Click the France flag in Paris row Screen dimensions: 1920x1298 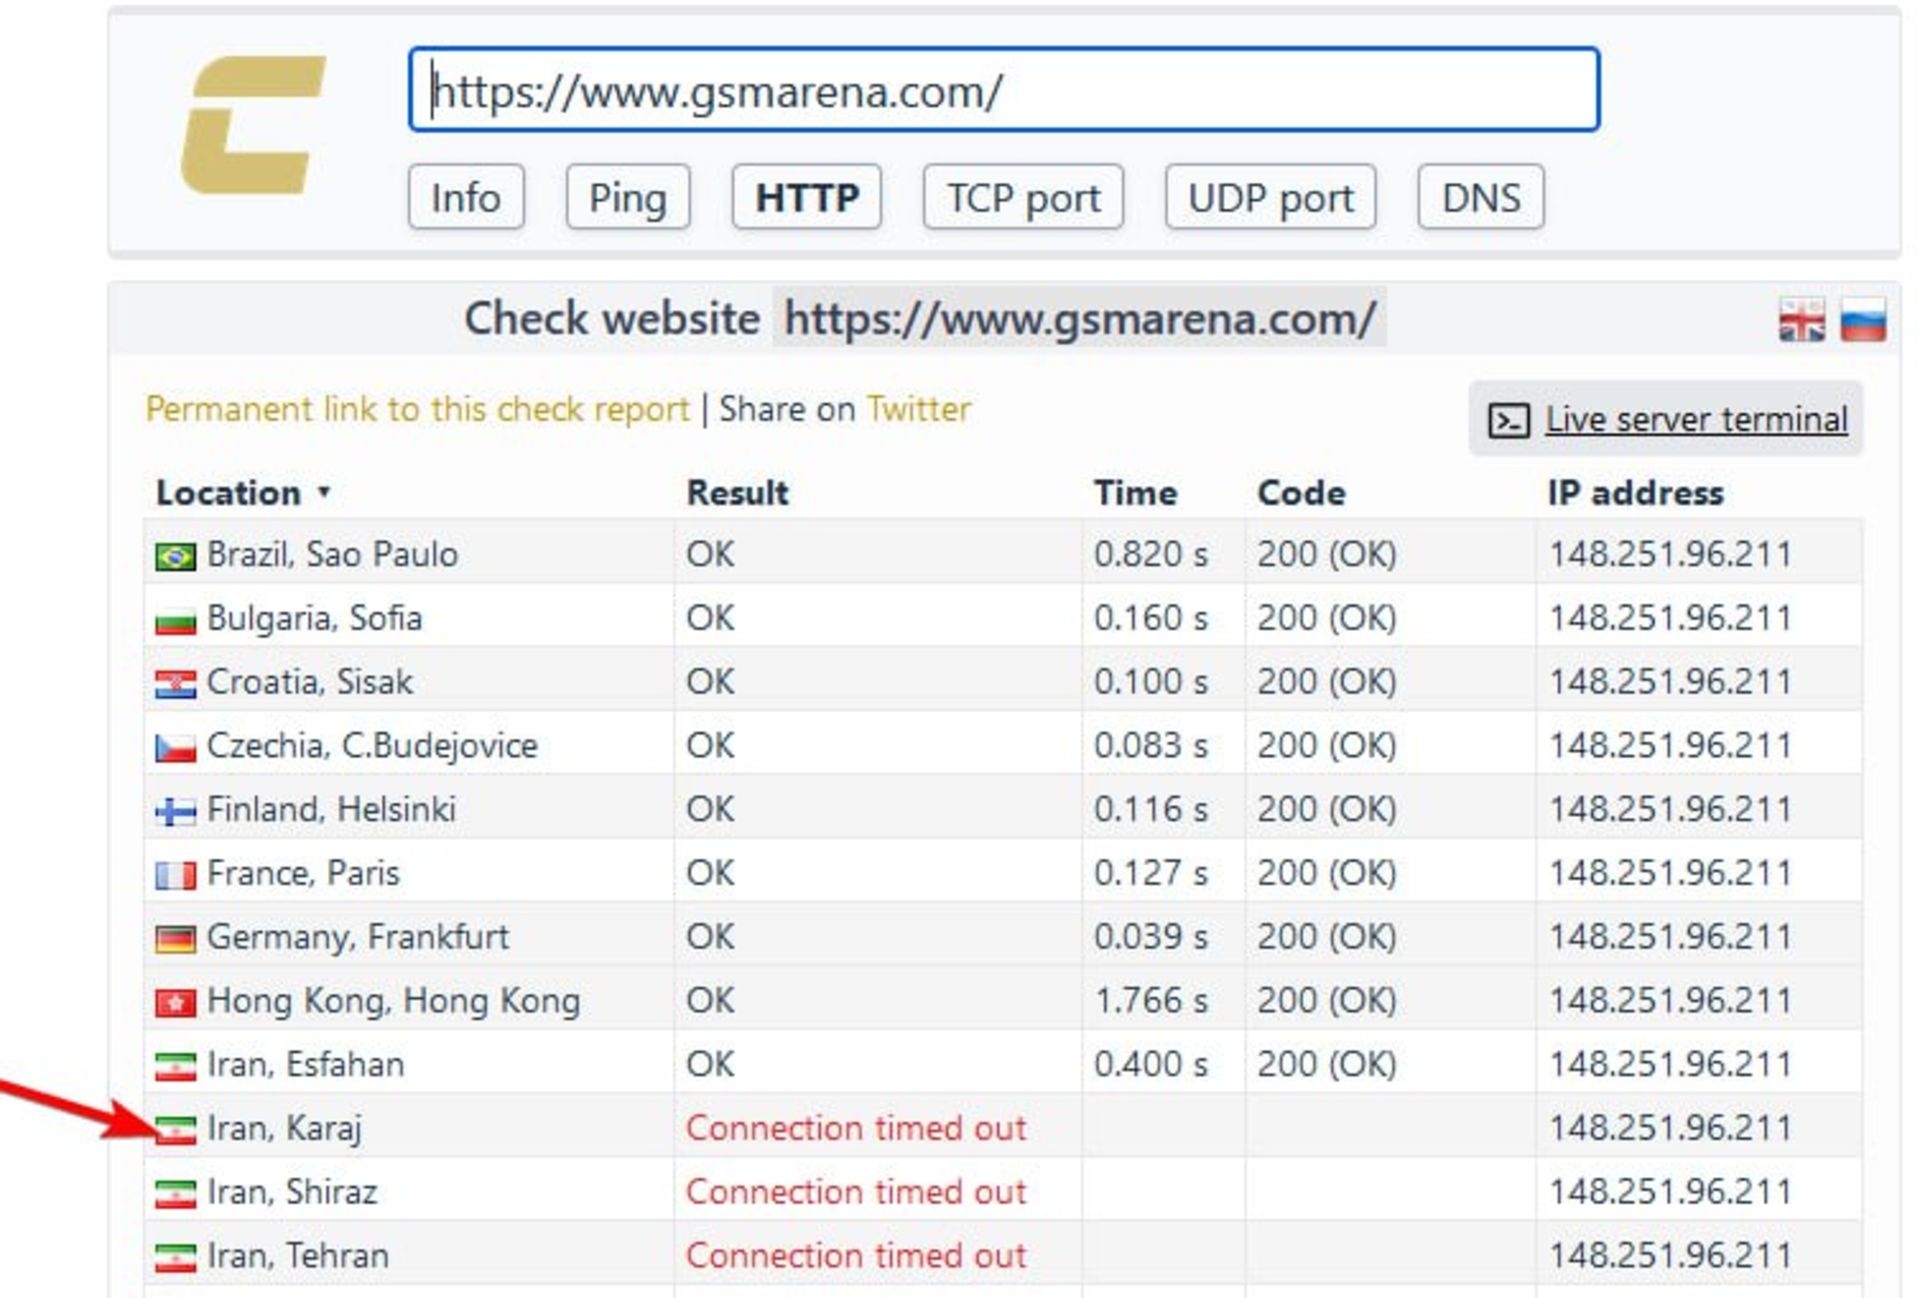(175, 876)
